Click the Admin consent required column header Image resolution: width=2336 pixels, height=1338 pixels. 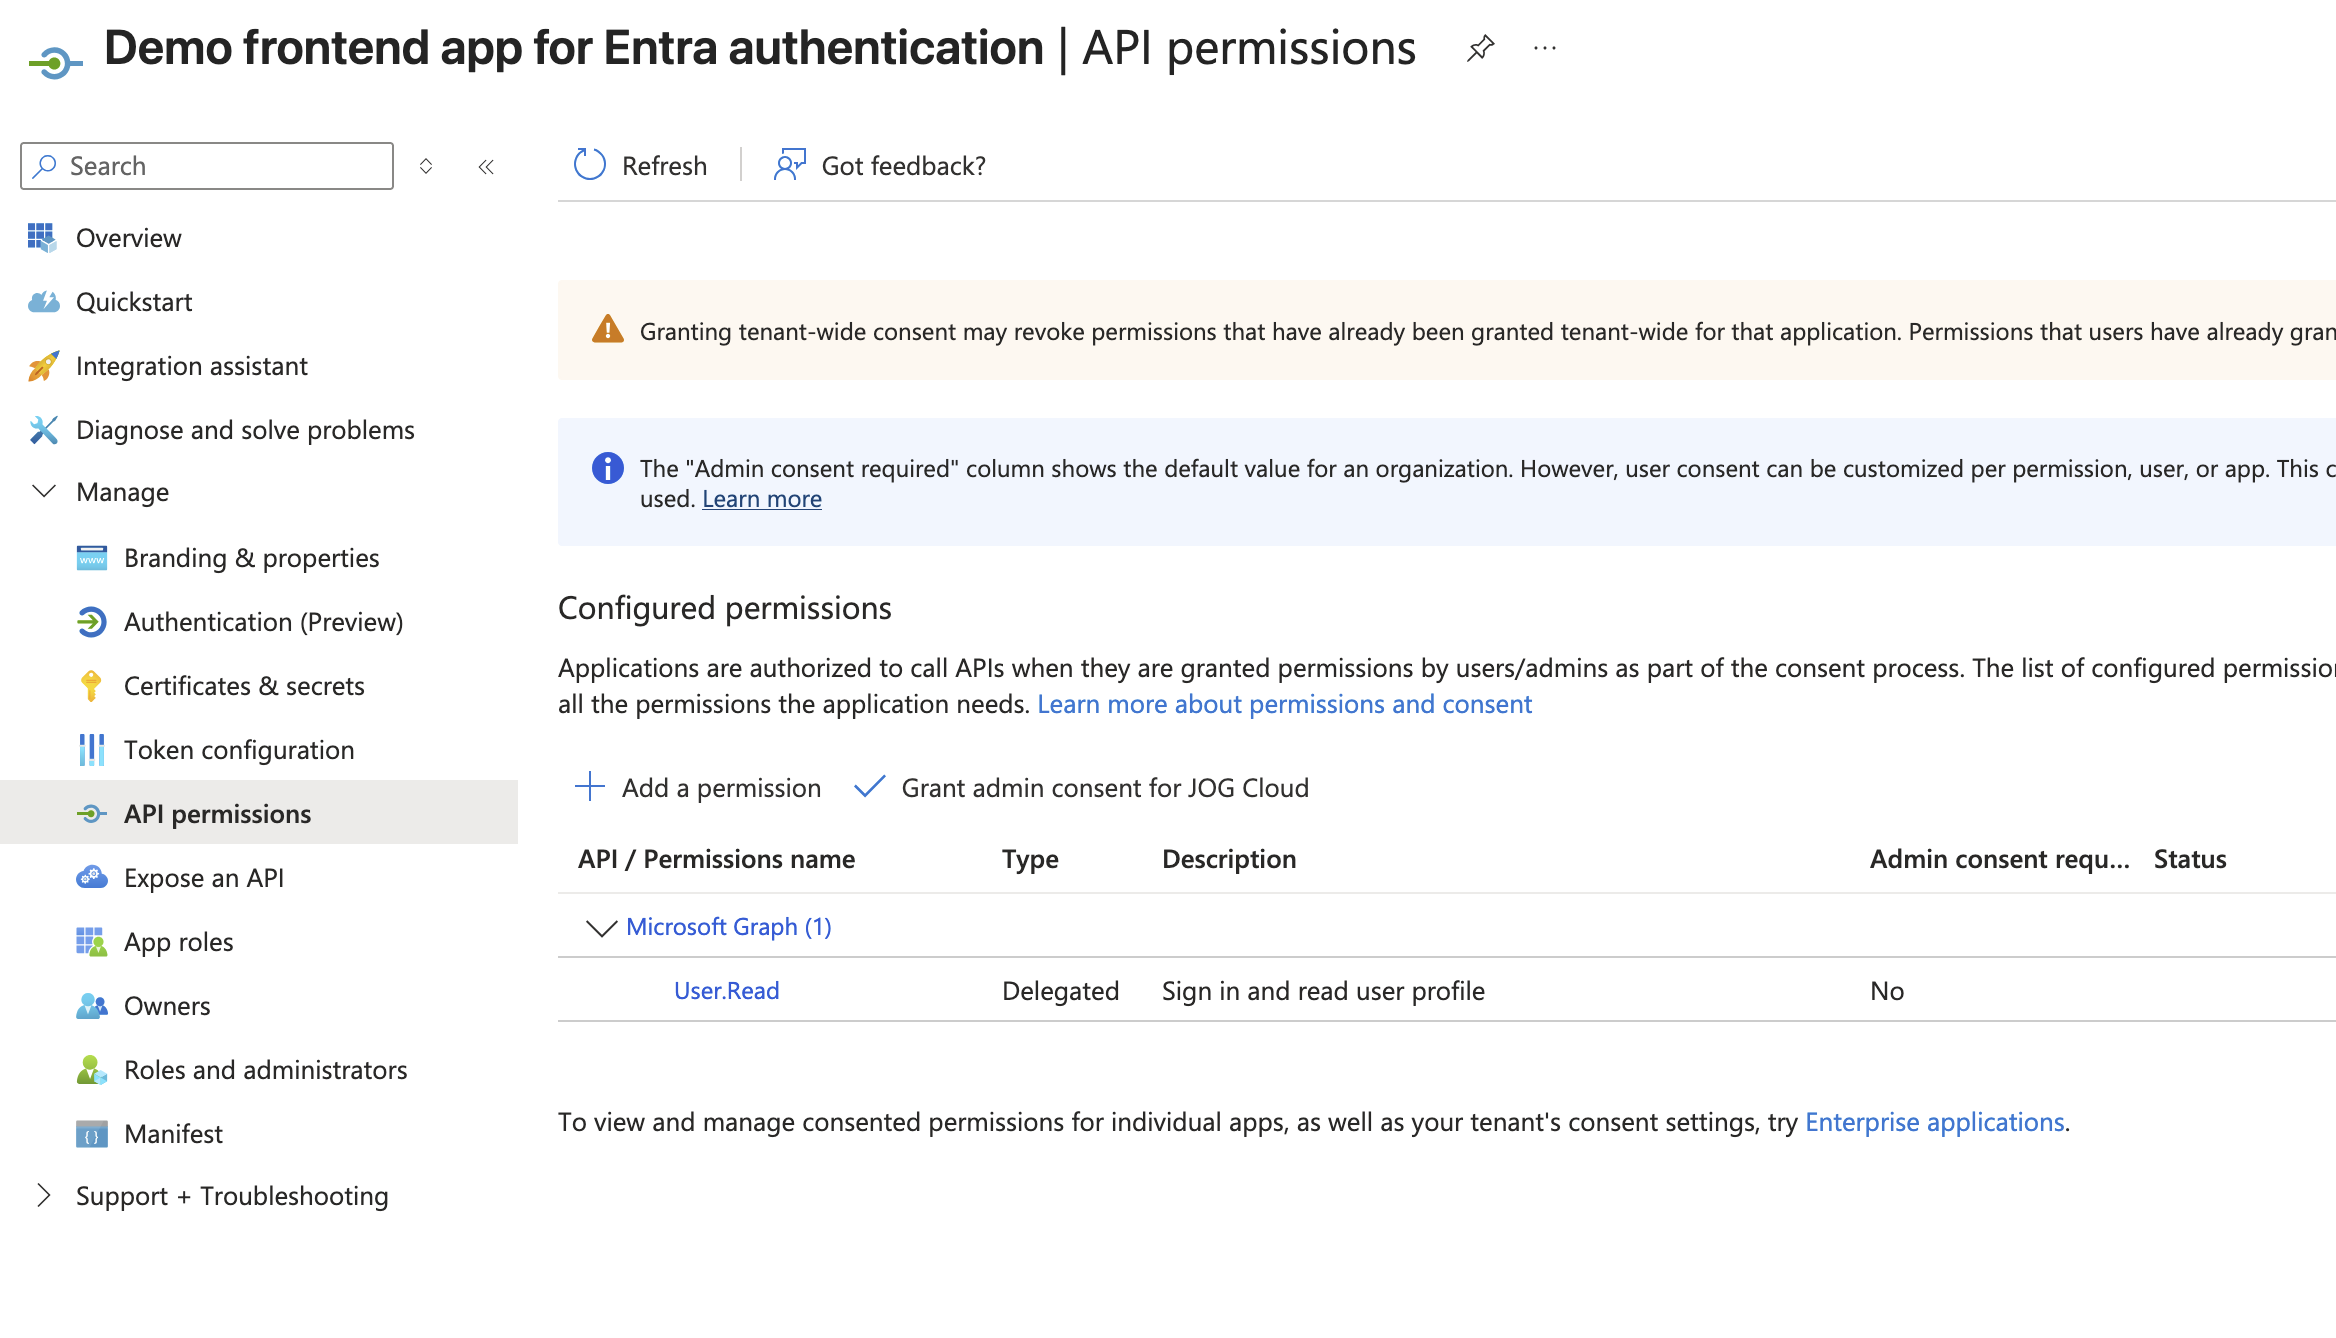pyautogui.click(x=2000, y=859)
